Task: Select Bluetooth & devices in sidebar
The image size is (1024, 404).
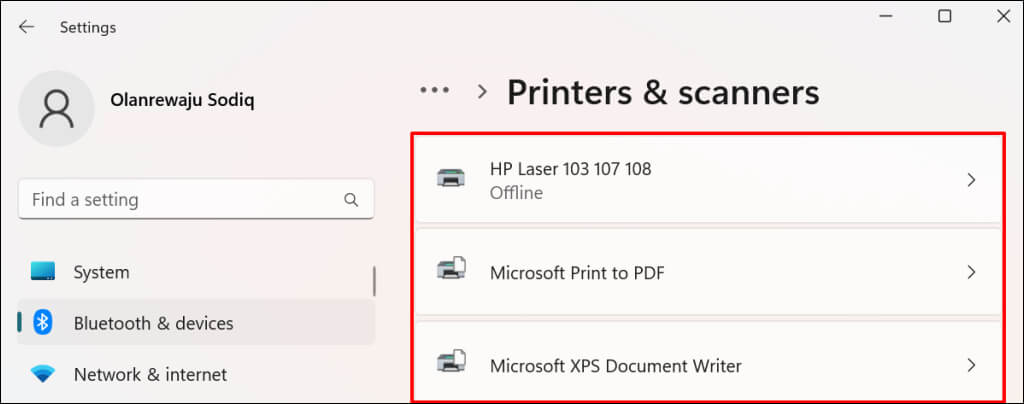Action: pos(153,323)
